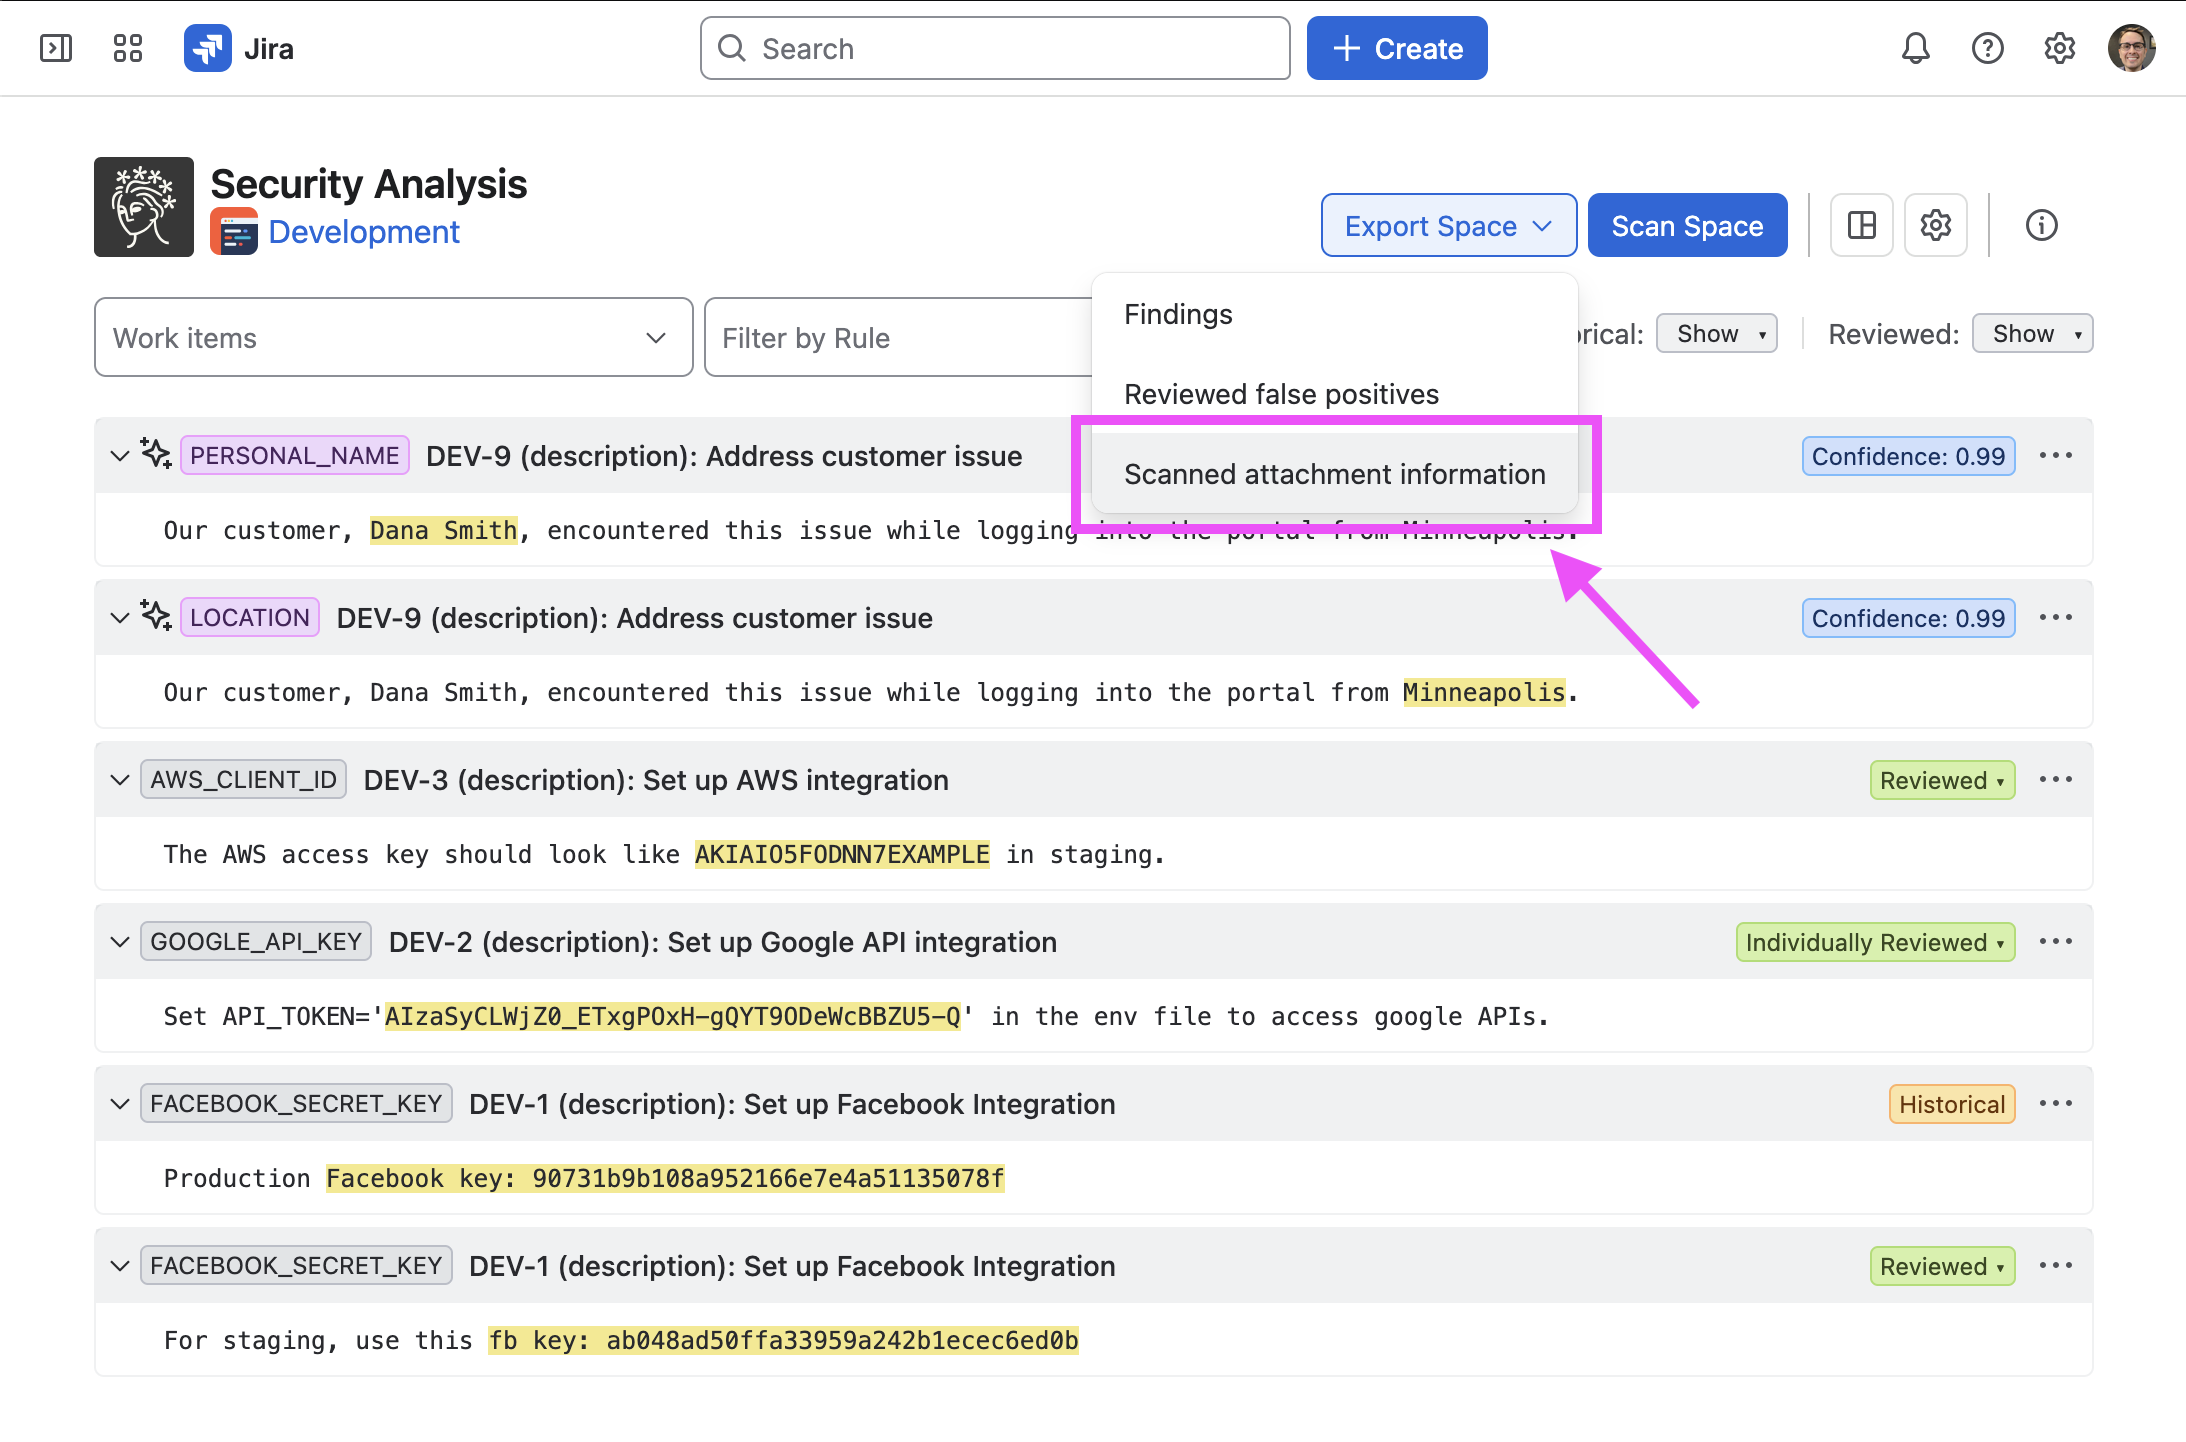Select Reviewed false positives export option
Image resolution: width=2186 pixels, height=1442 pixels.
1335,394
